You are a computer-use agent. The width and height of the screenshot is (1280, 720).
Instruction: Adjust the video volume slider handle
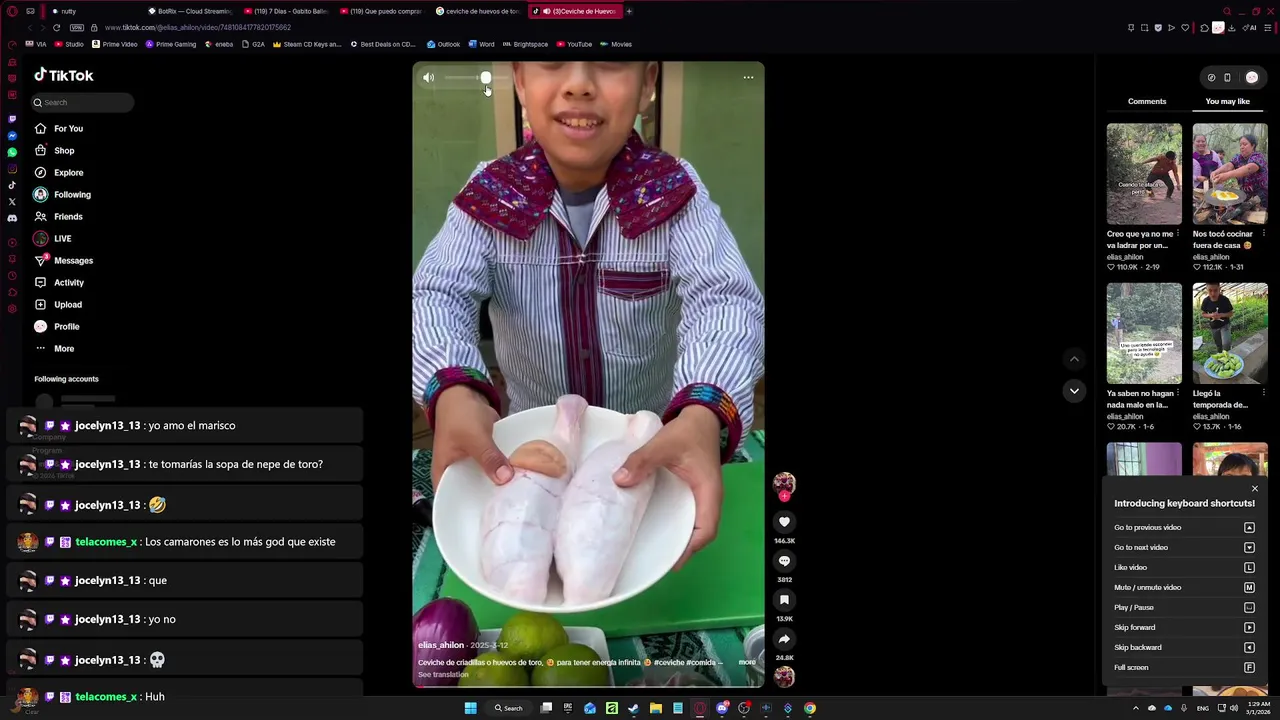pyautogui.click(x=485, y=78)
